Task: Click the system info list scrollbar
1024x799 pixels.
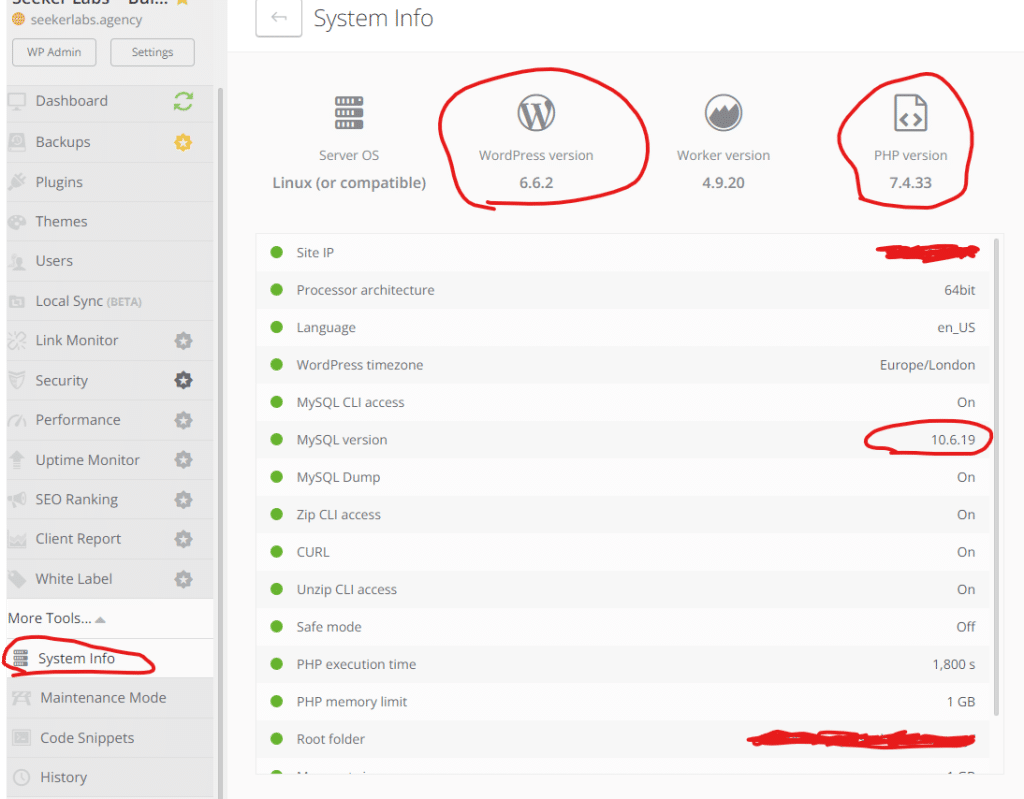Action: click(x=996, y=477)
